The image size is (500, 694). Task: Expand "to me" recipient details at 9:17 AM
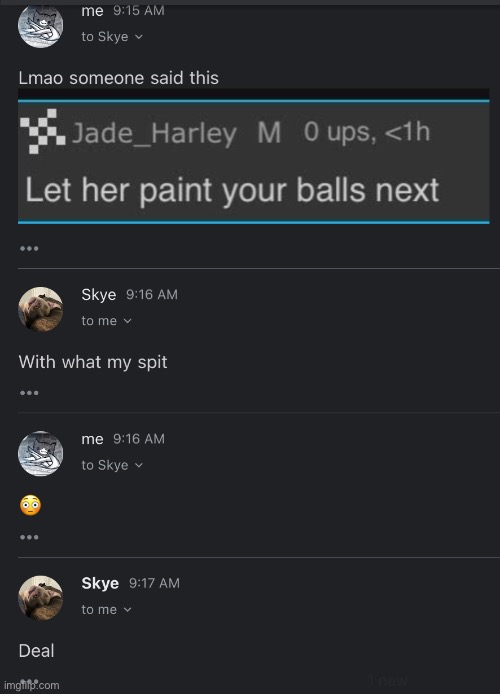click(106, 609)
